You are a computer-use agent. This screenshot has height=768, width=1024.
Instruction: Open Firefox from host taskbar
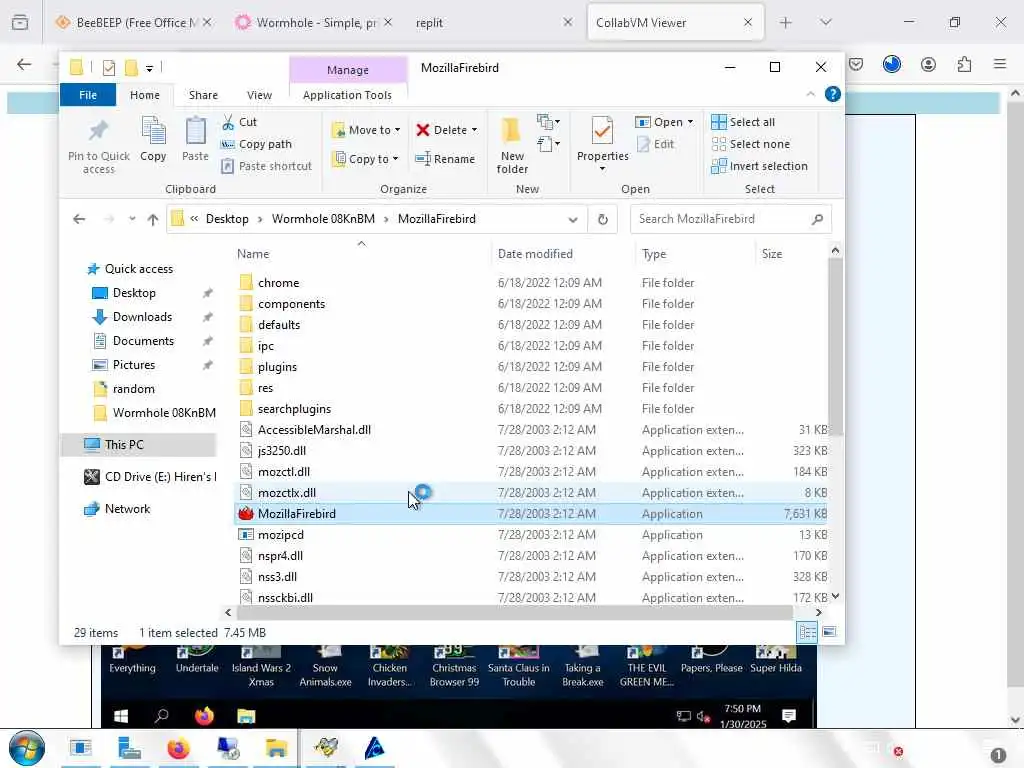(178, 748)
